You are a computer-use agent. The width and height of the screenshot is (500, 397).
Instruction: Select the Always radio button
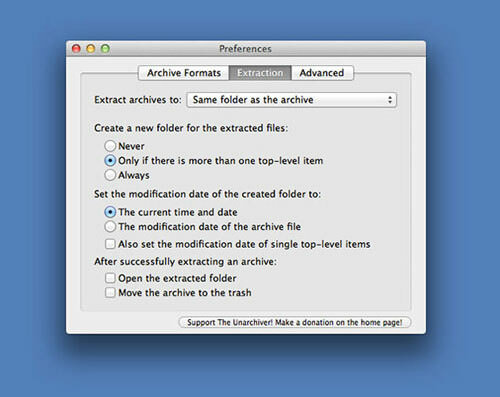click(x=110, y=175)
